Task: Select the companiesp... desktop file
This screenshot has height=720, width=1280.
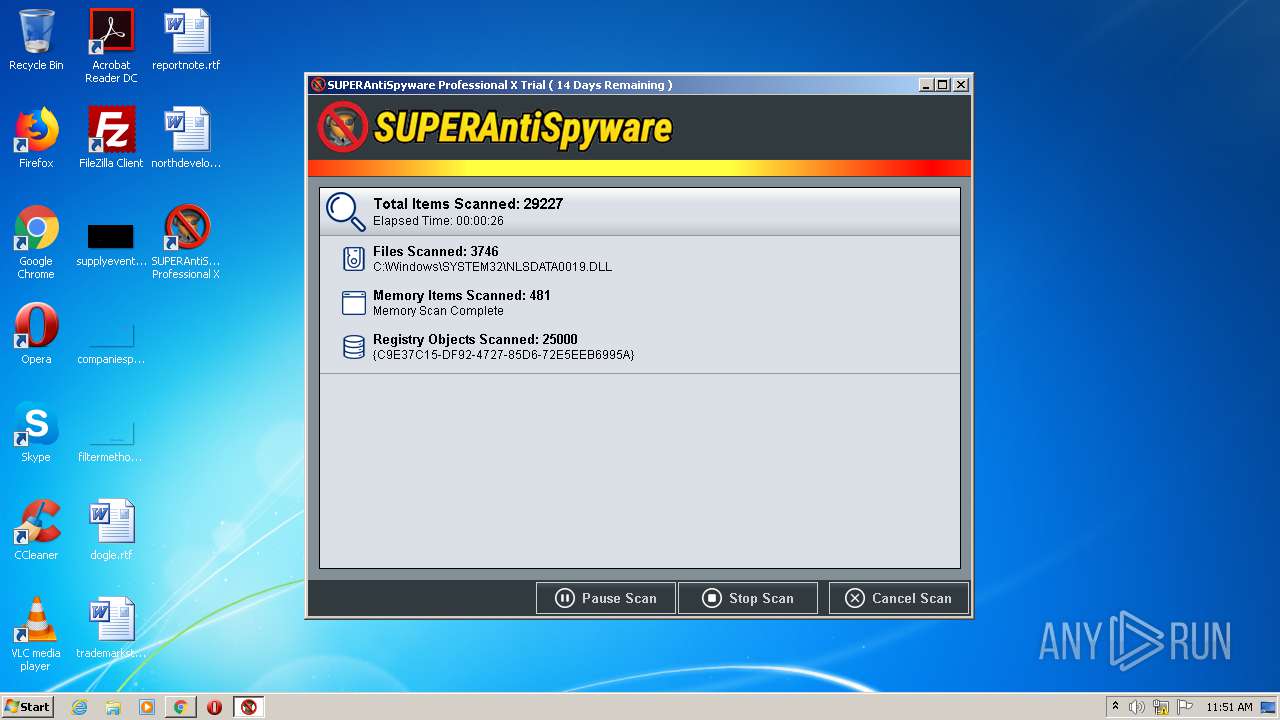Action: point(111,342)
